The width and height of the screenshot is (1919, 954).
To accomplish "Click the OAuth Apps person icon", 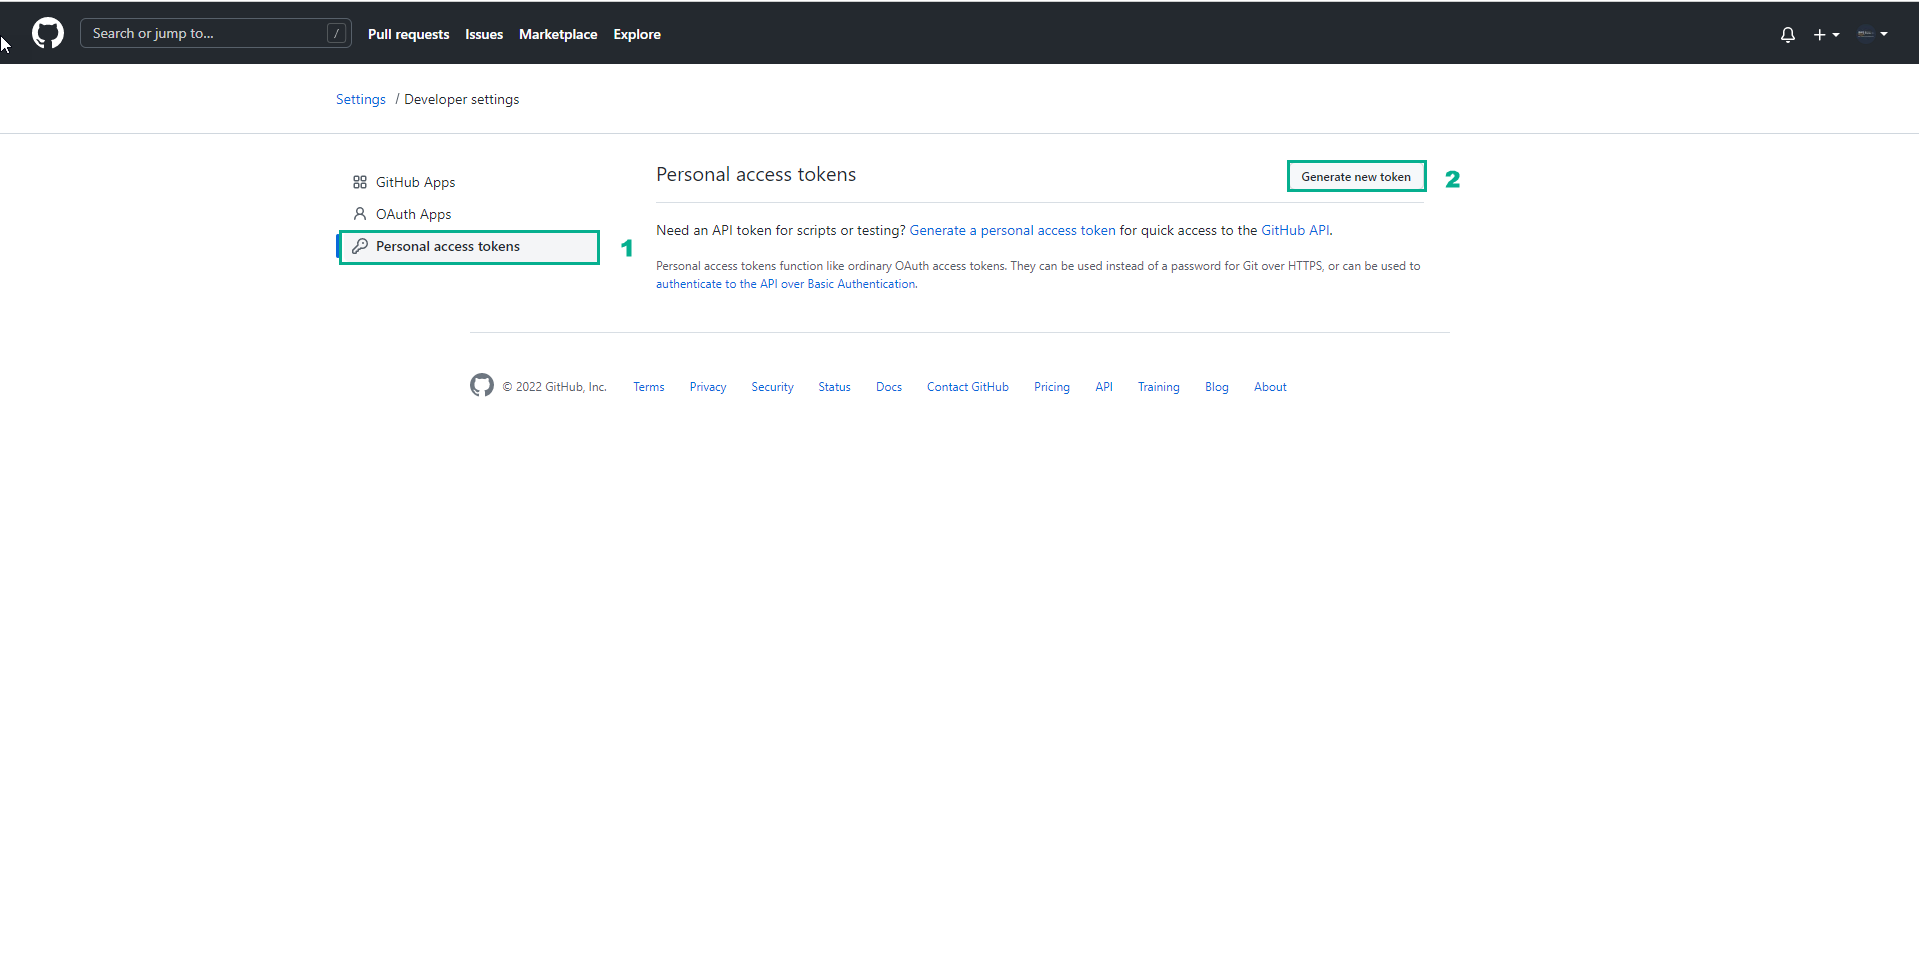I will [x=360, y=214].
